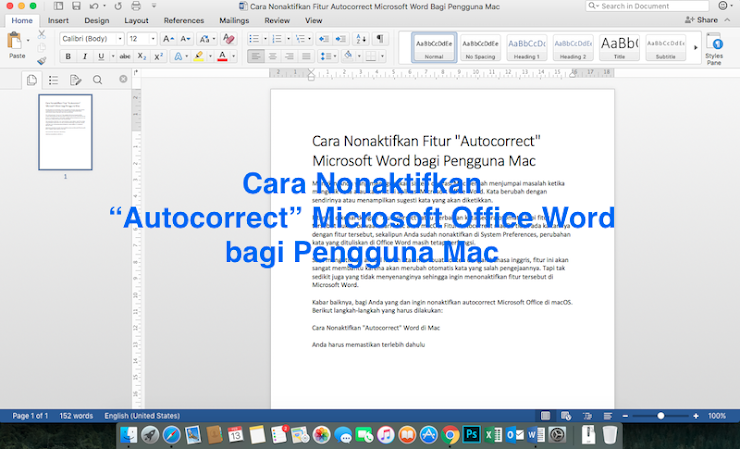Expand the highlight color dropdown arrow

click(210, 56)
